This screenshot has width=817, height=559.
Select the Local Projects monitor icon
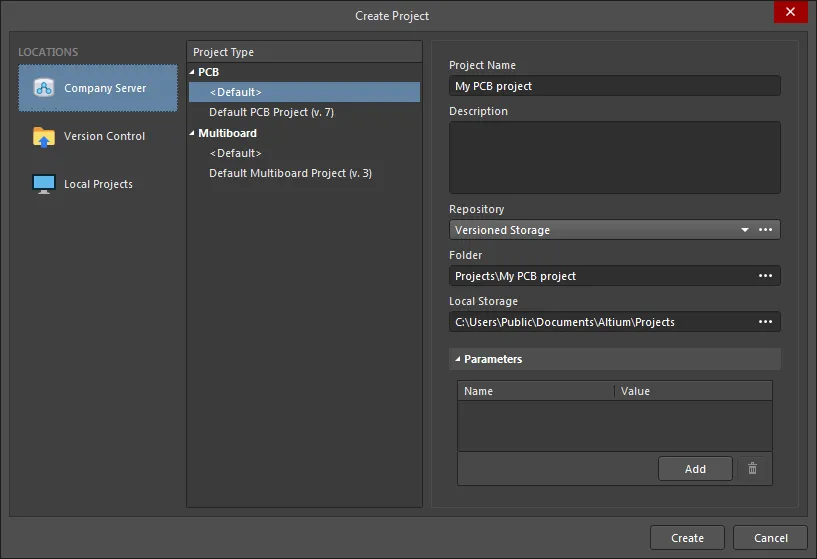(x=44, y=184)
